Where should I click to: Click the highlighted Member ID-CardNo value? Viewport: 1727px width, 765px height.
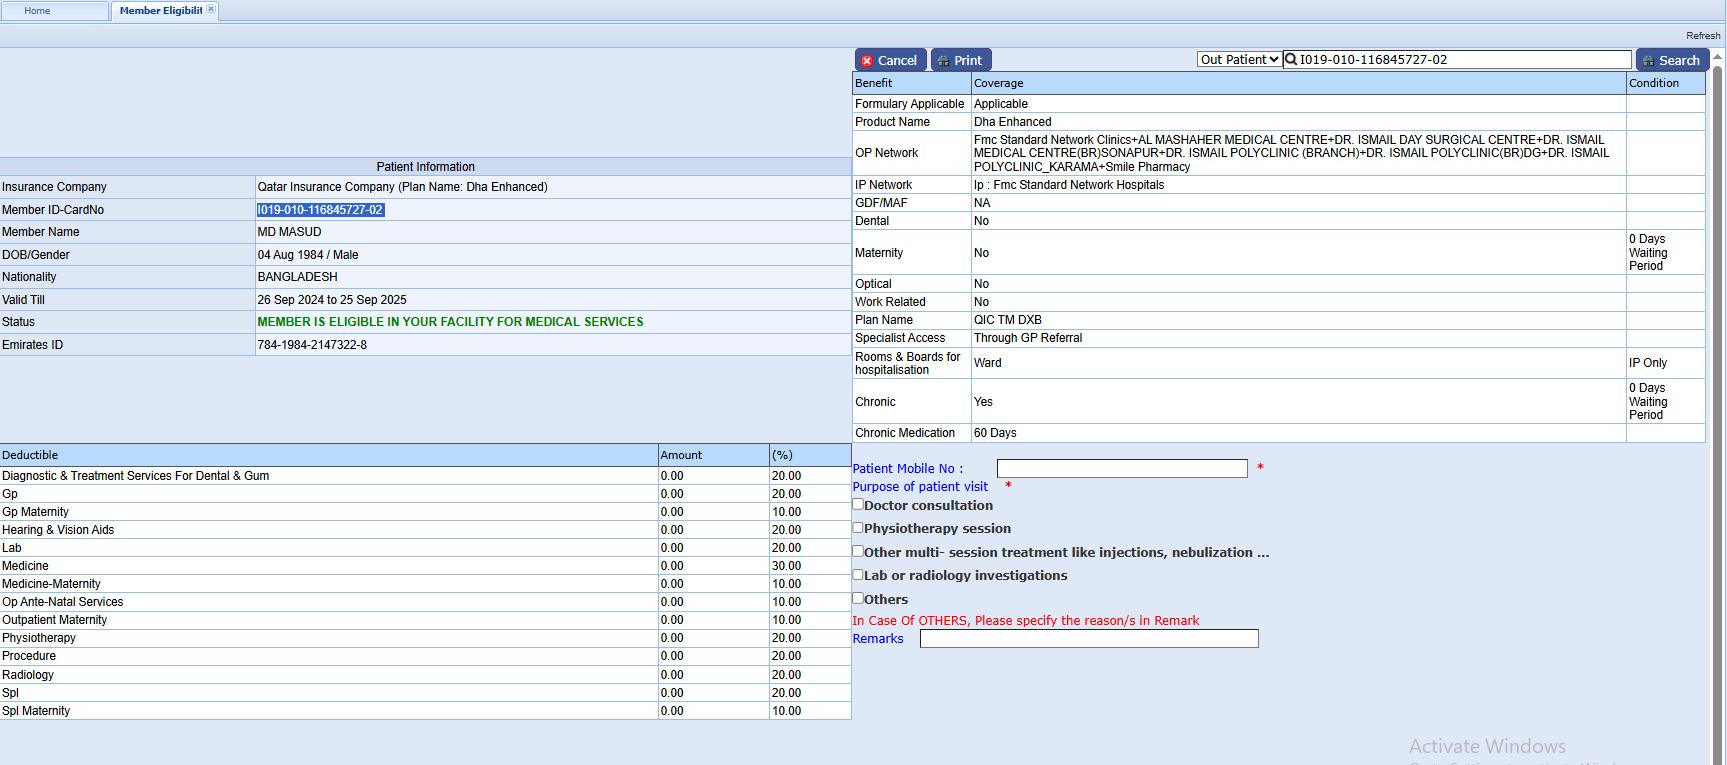[x=320, y=210]
